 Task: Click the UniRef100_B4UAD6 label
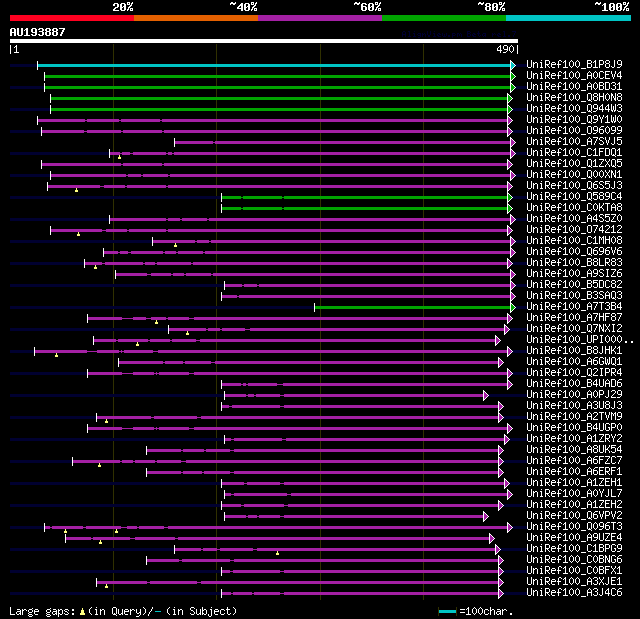[x=574, y=384]
